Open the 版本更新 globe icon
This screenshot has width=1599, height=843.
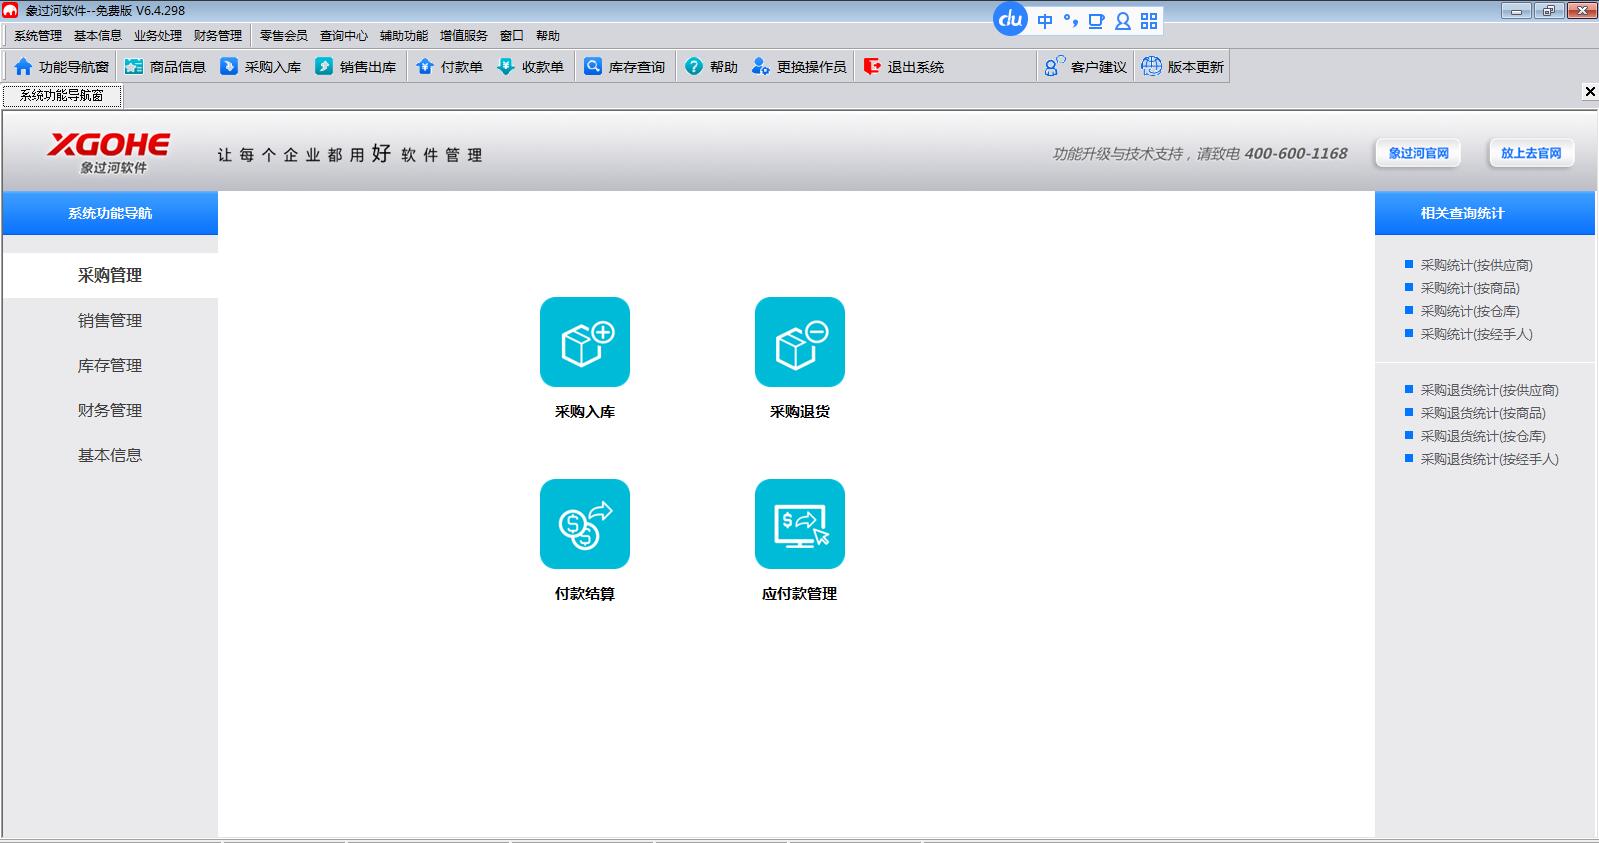click(x=1152, y=67)
